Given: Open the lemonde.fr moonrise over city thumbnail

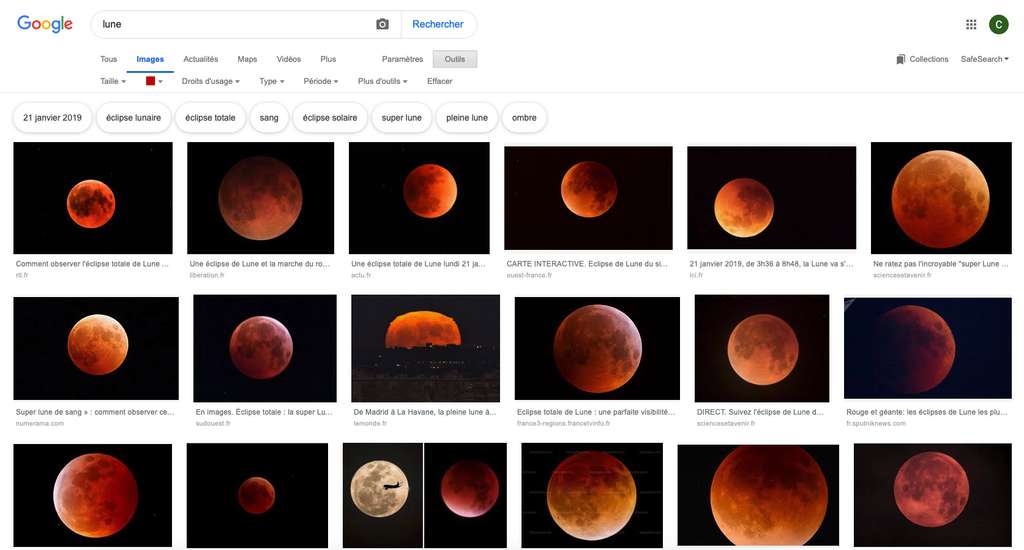Looking at the screenshot, I should coord(425,348).
